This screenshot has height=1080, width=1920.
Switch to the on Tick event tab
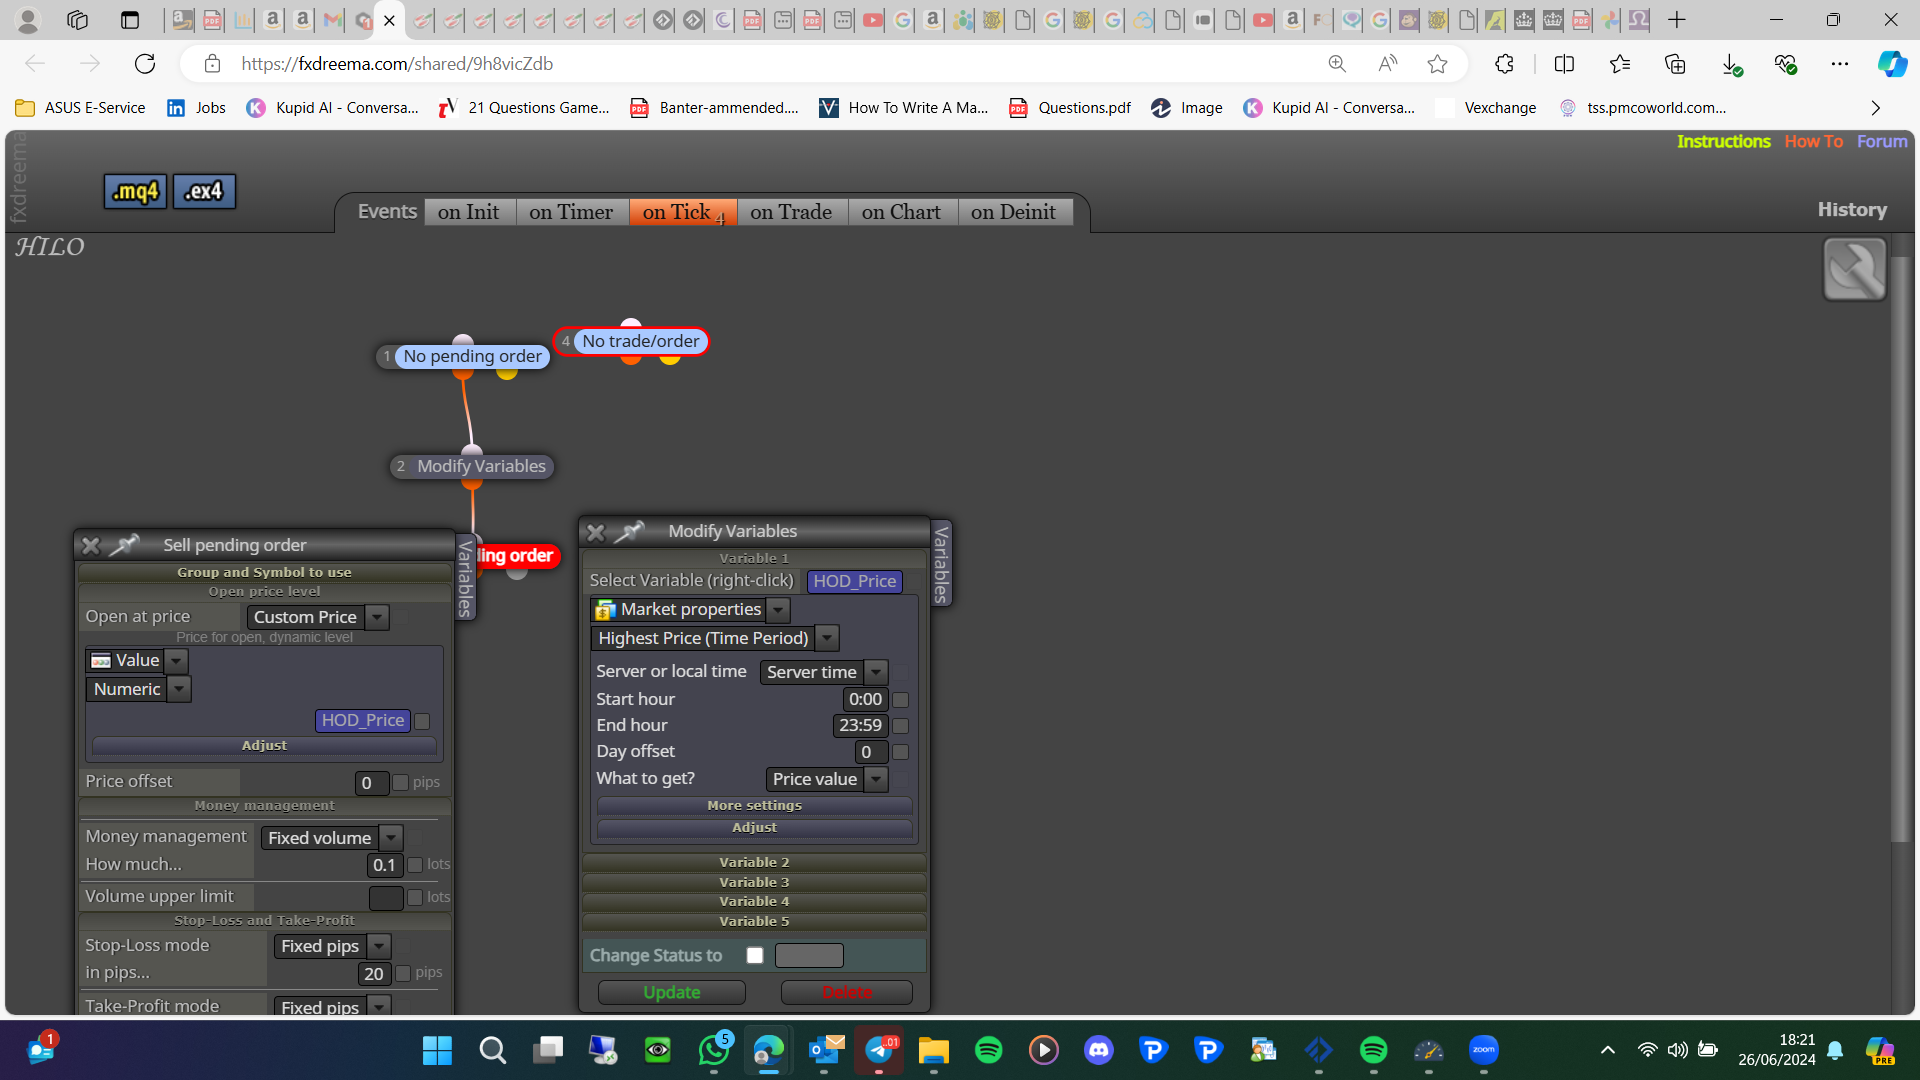682,212
